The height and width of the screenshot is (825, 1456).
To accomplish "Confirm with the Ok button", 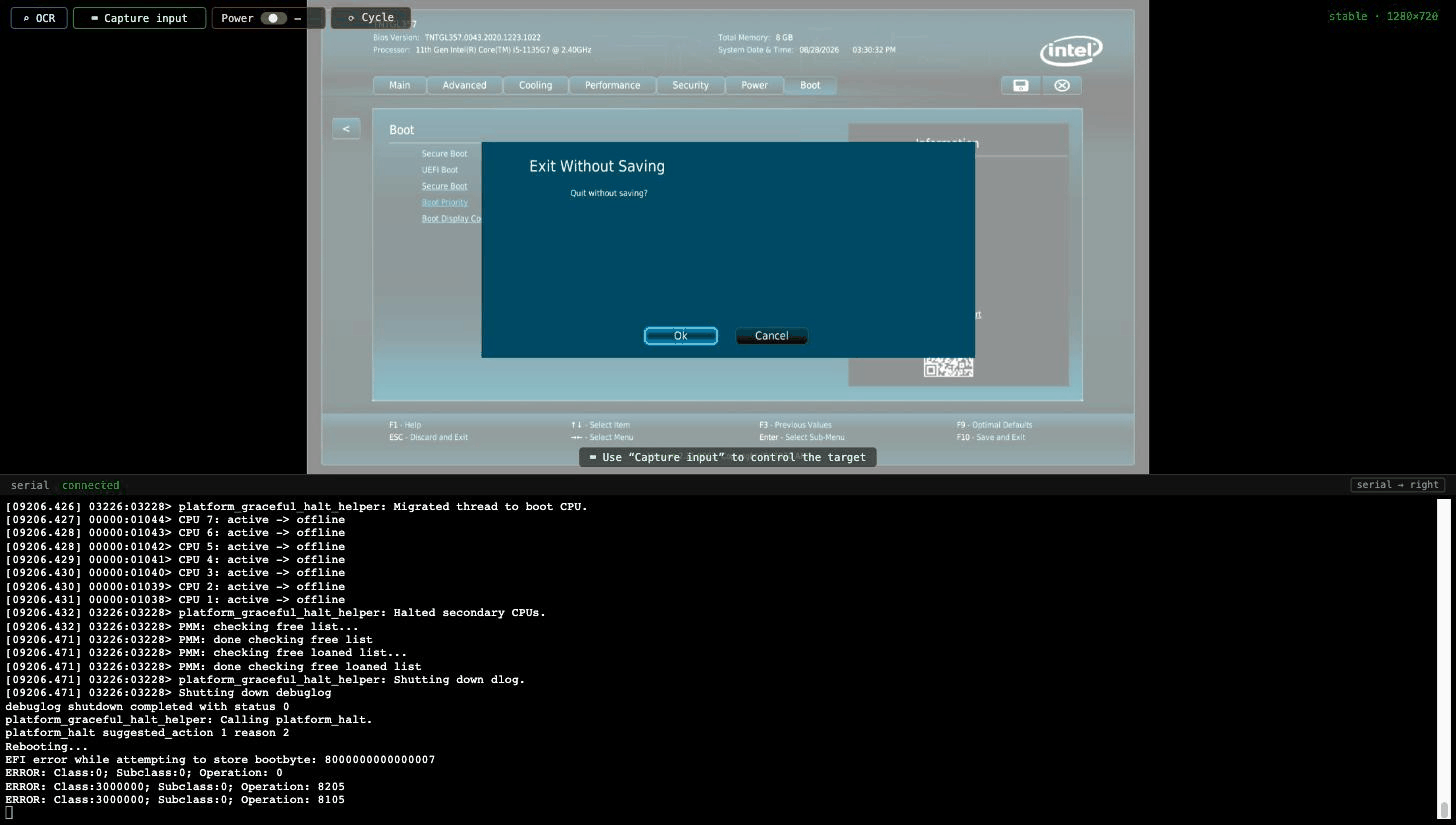I will pos(681,336).
